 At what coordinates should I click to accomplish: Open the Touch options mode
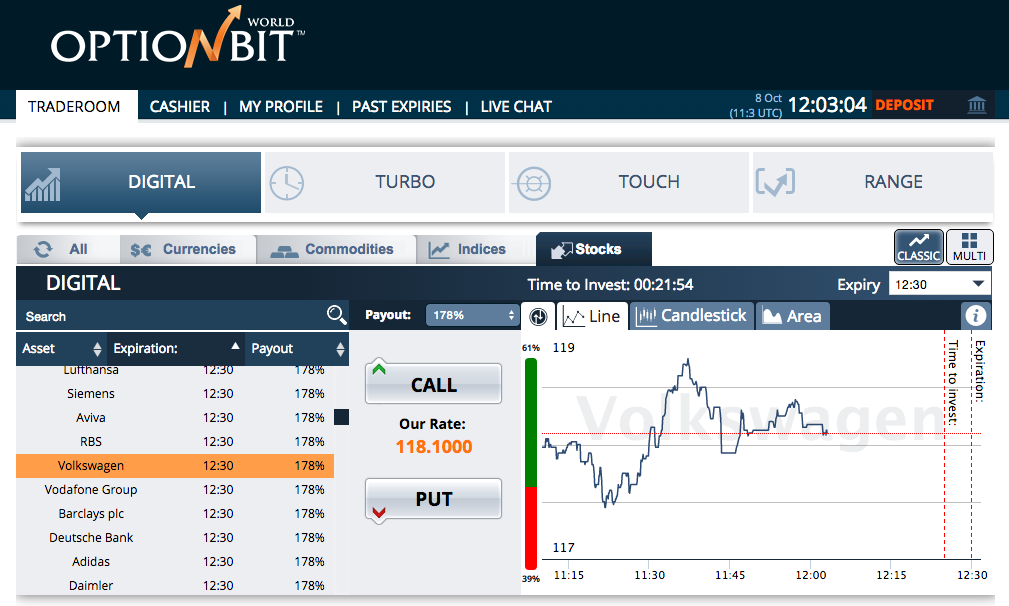pyautogui.click(x=629, y=182)
